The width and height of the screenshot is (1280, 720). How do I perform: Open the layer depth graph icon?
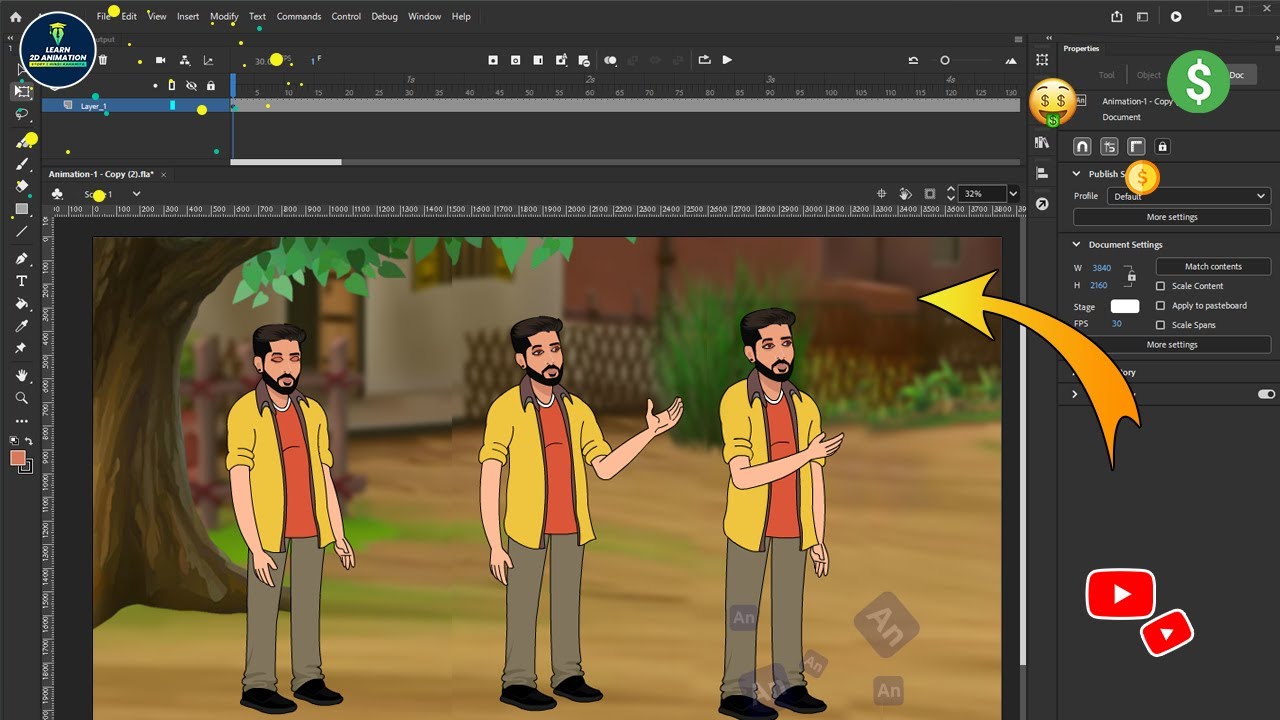(208, 60)
